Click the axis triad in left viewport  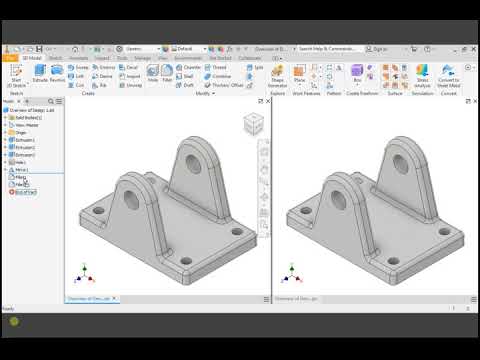(84, 274)
